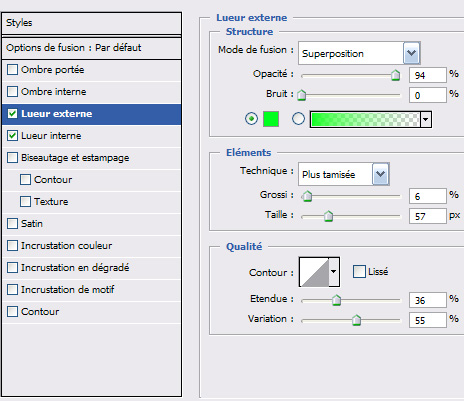The width and height of the screenshot is (464, 401).
Task: Toggle the Satin effect checkbox
Action: [12, 224]
